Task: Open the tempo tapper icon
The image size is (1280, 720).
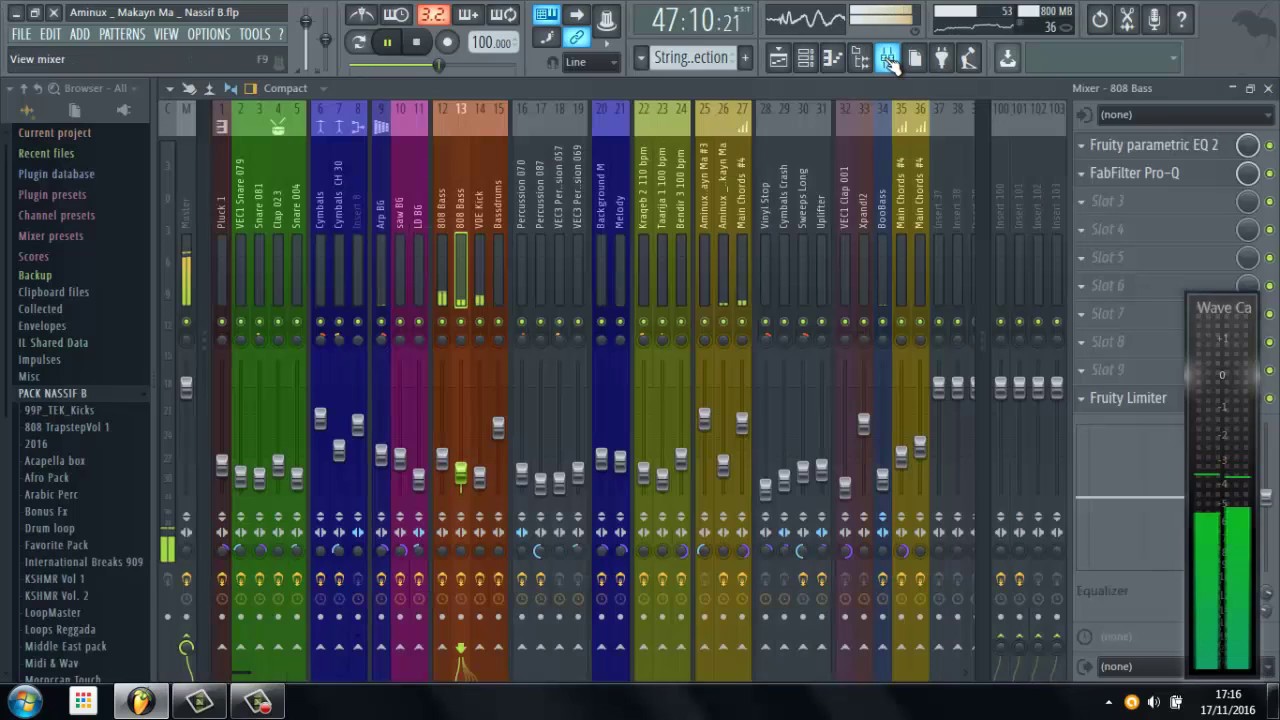Action: 968,59
